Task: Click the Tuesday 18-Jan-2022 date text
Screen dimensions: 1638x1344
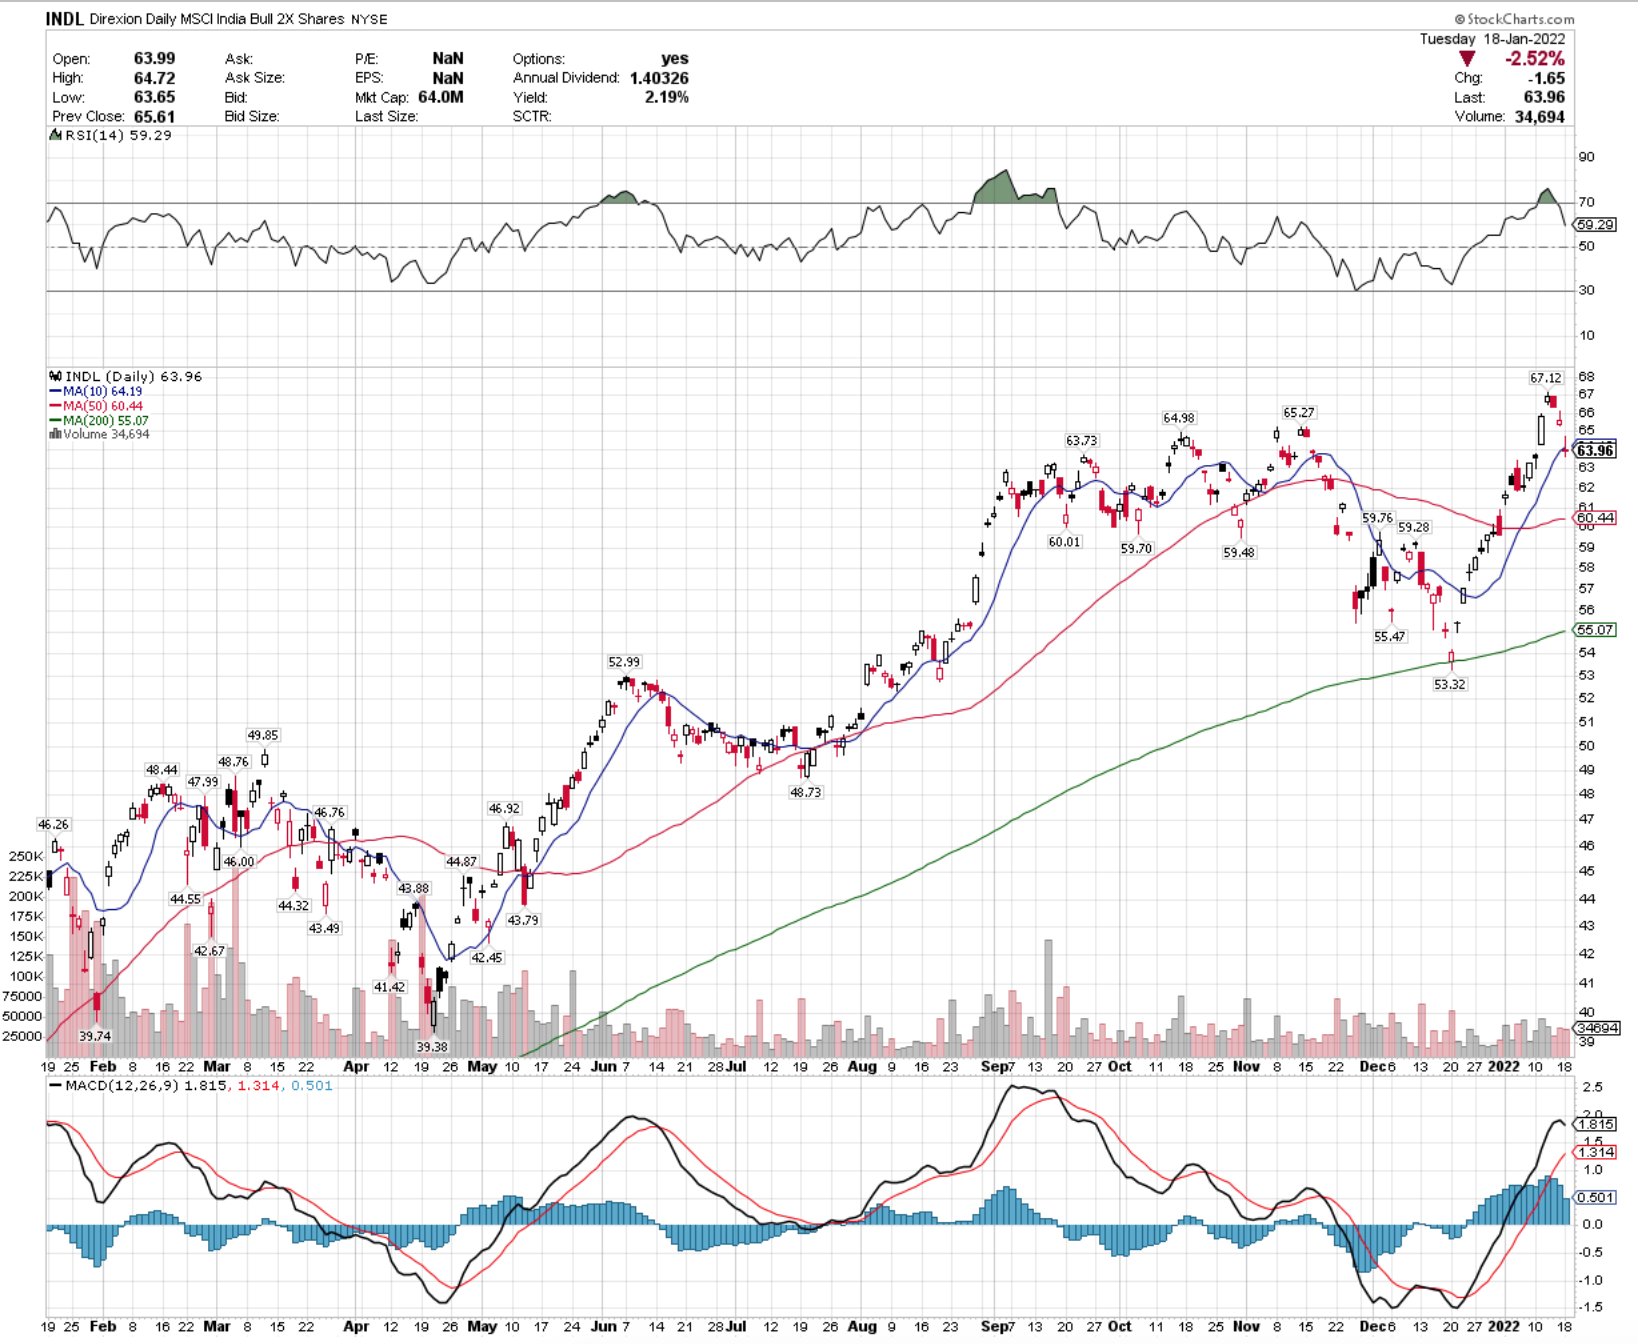Action: point(1492,39)
